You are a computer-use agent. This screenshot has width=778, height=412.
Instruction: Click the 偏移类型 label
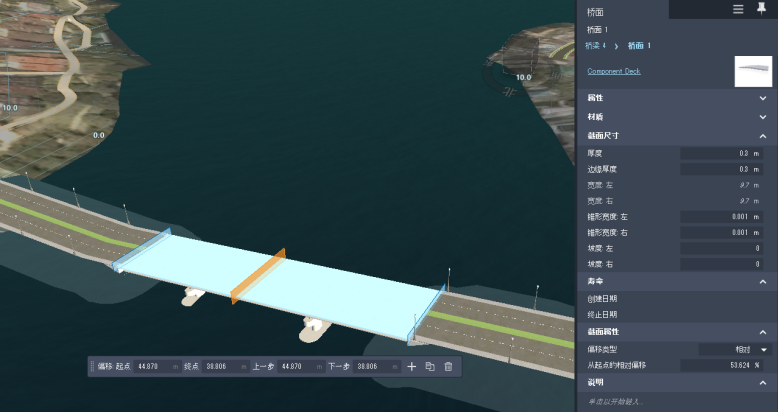point(602,349)
